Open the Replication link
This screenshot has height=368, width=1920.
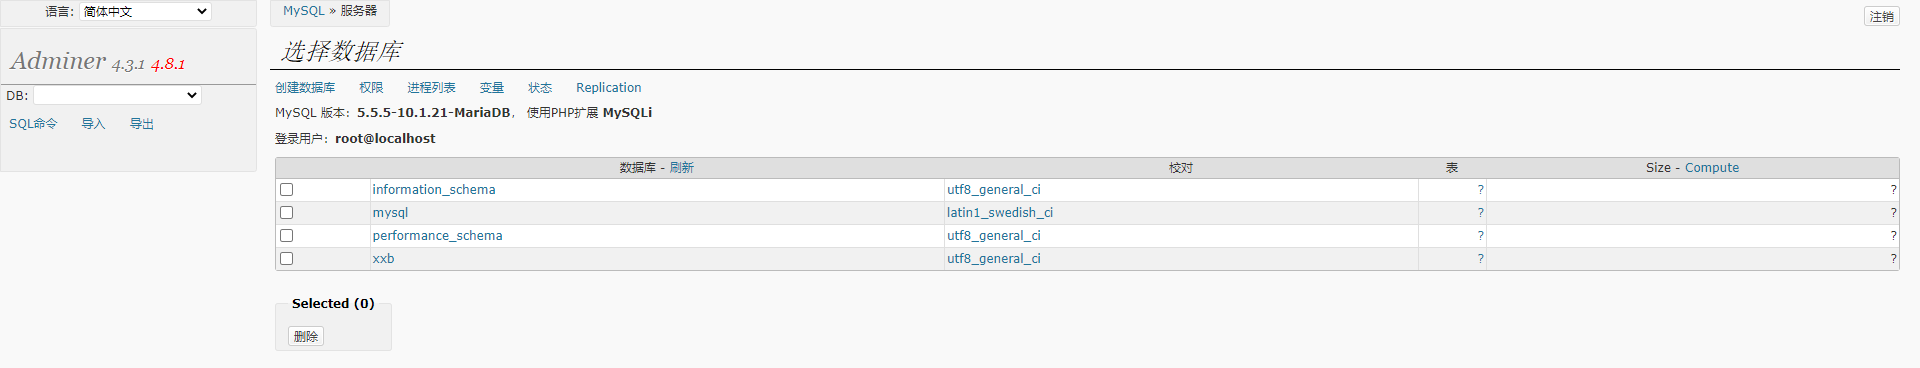[608, 88]
